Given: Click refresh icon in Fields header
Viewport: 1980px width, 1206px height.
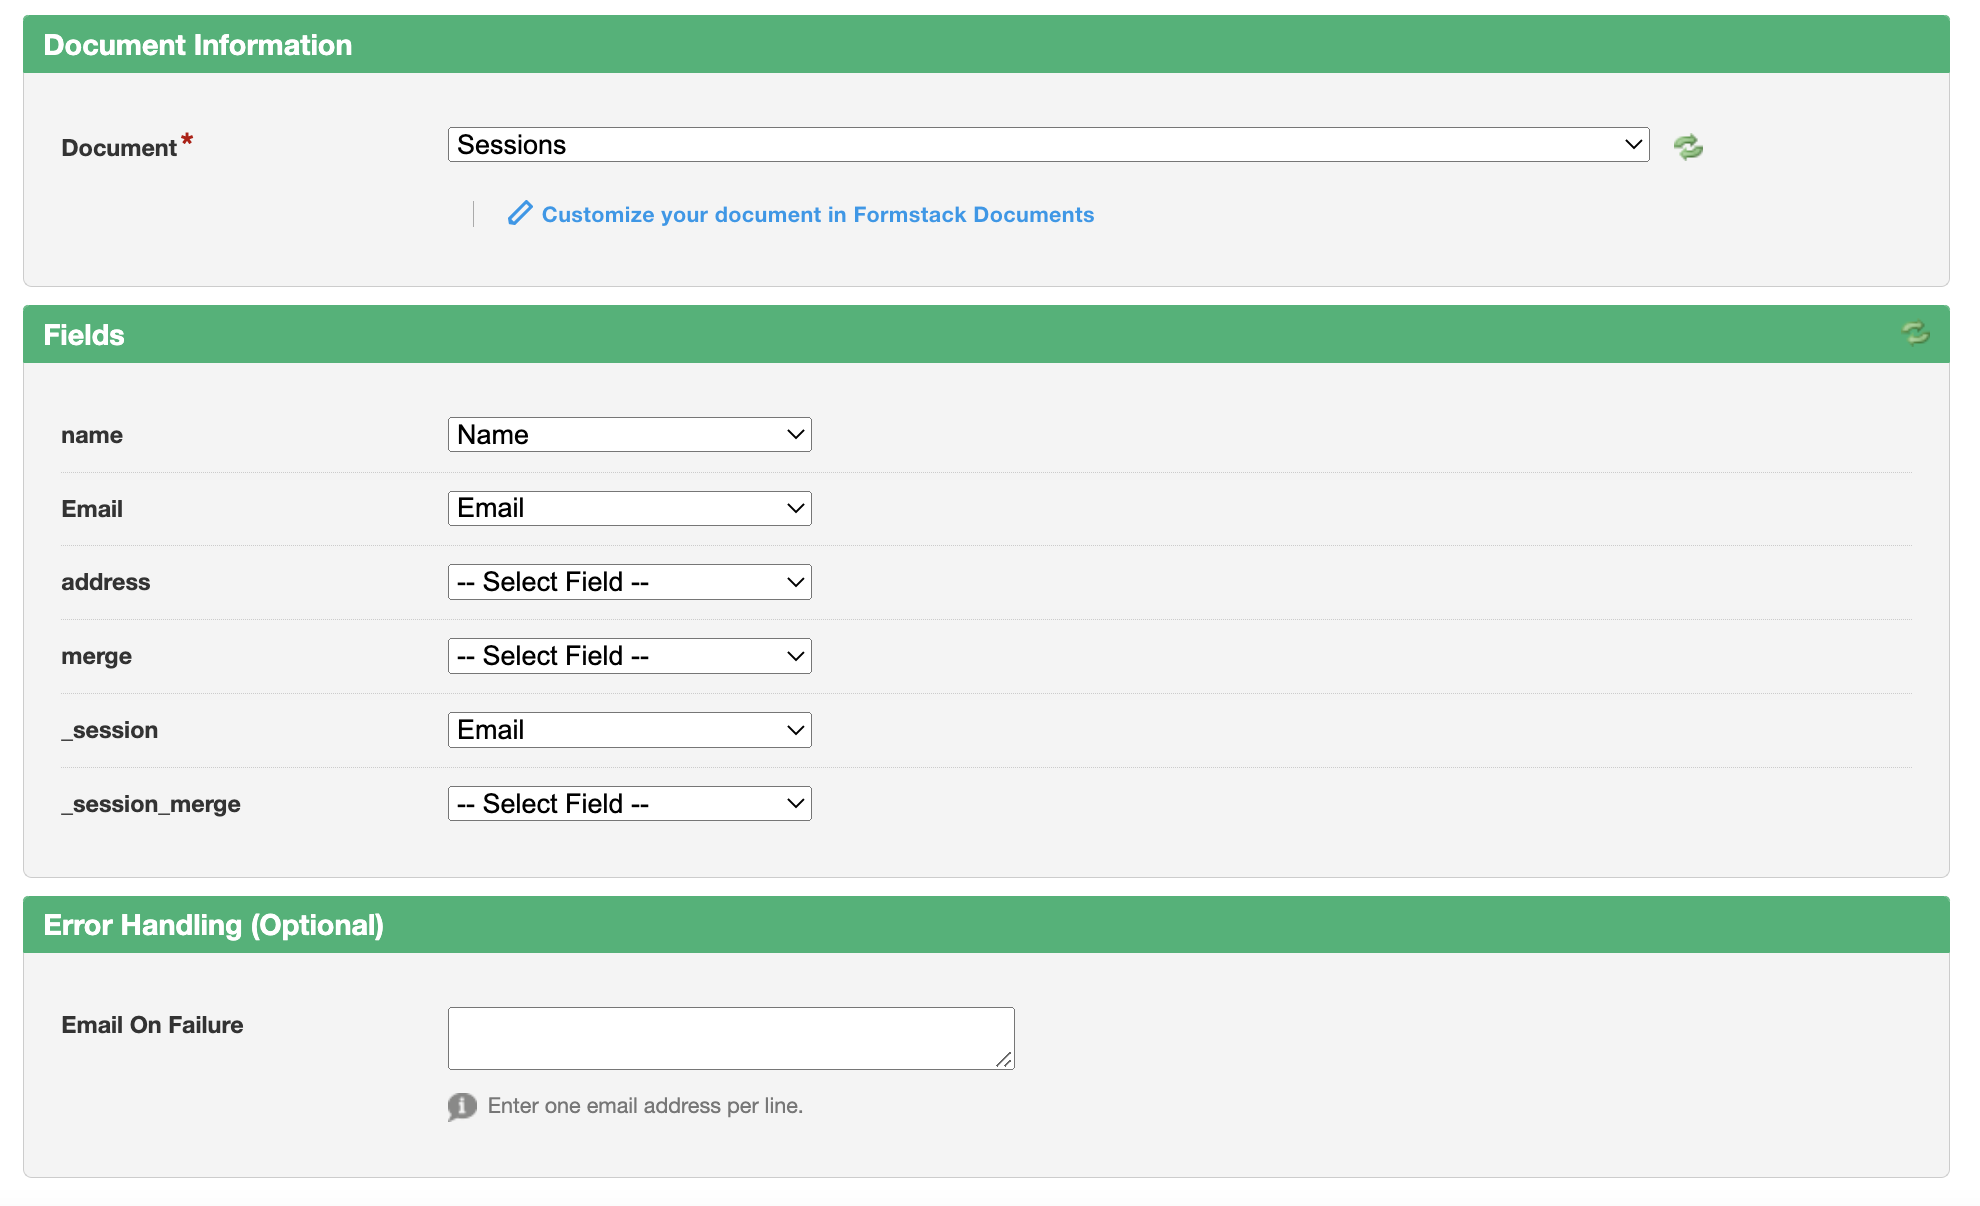Looking at the screenshot, I should coord(1915,333).
